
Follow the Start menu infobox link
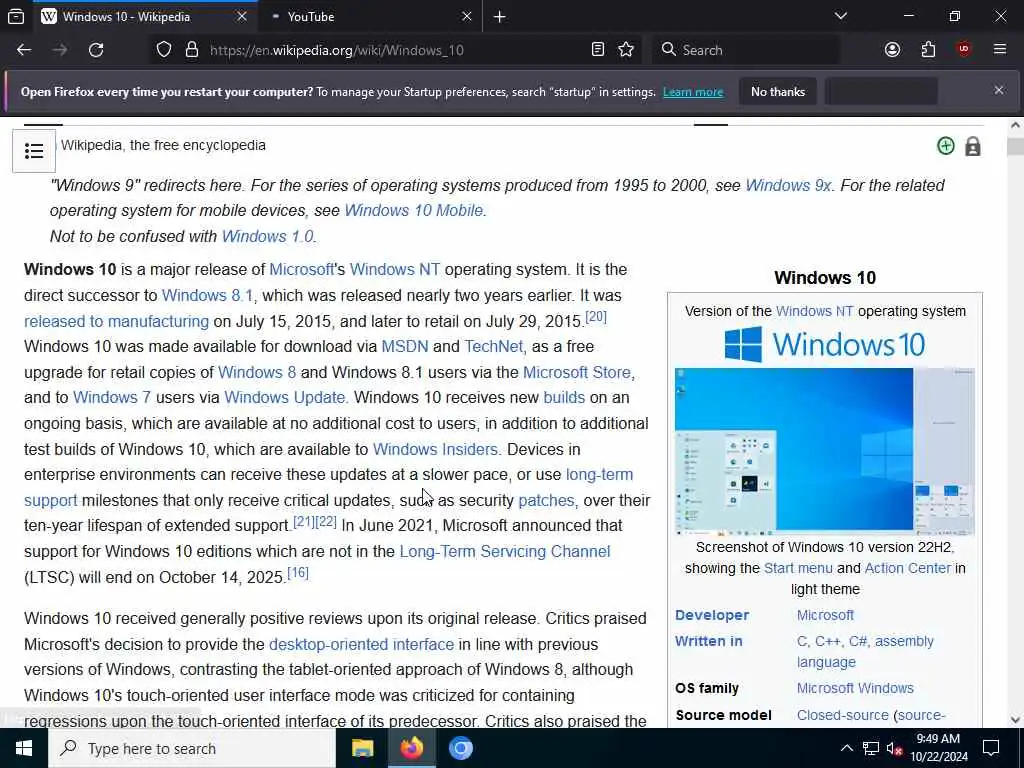click(x=798, y=568)
